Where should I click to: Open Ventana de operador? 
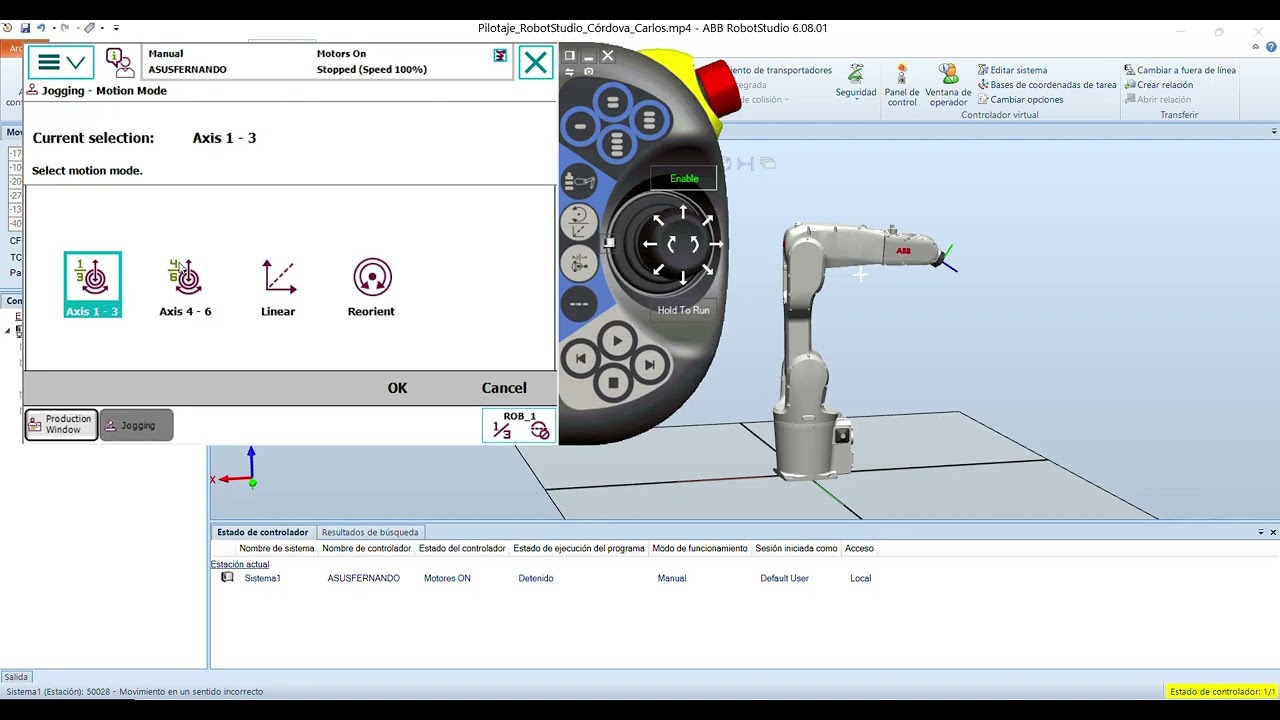[x=948, y=85]
